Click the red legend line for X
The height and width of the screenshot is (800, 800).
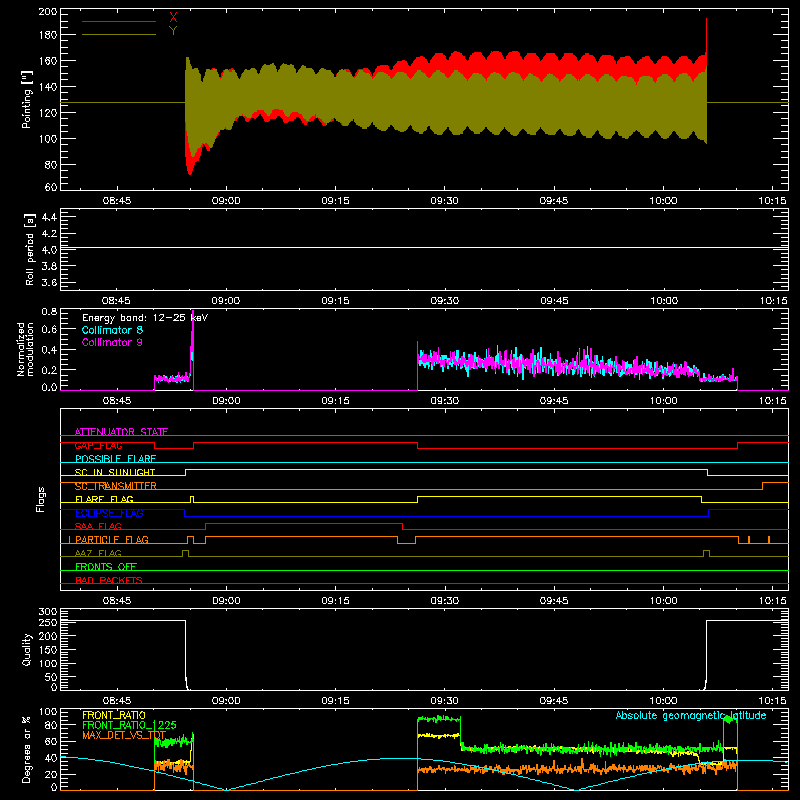(119, 21)
